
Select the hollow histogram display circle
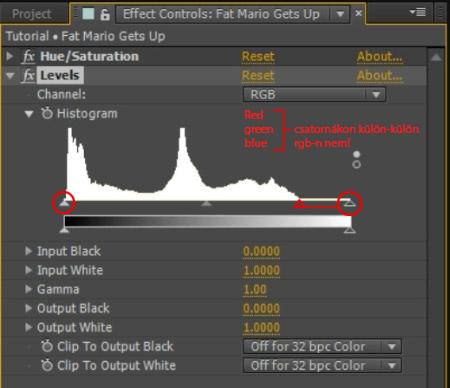pyautogui.click(x=357, y=164)
